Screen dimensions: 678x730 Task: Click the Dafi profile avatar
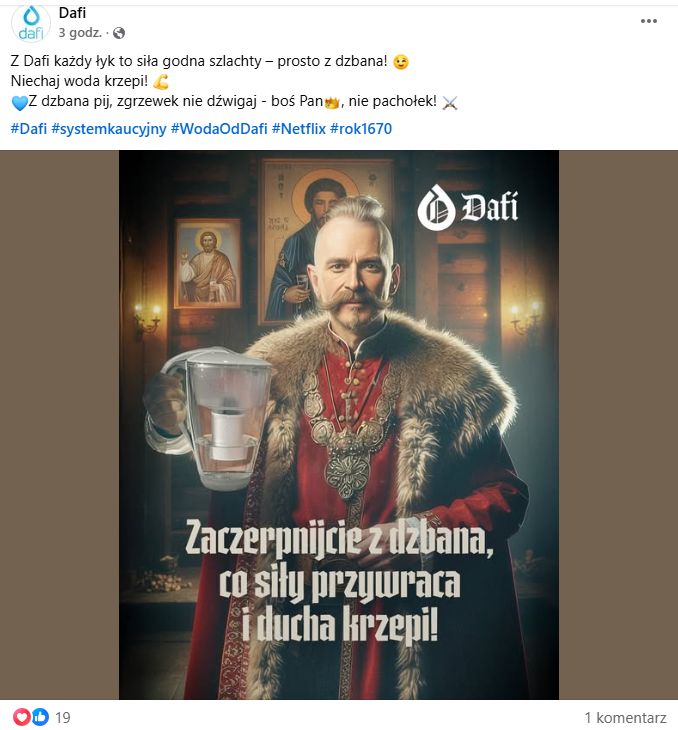click(x=30, y=24)
